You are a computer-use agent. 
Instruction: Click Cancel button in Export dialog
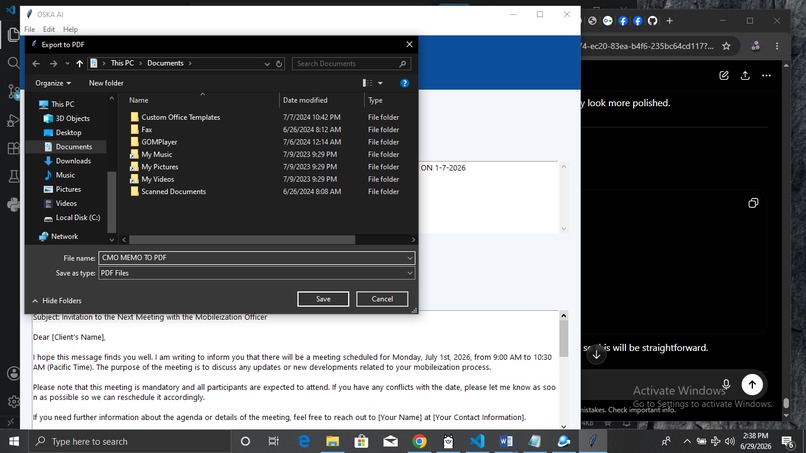pos(382,299)
